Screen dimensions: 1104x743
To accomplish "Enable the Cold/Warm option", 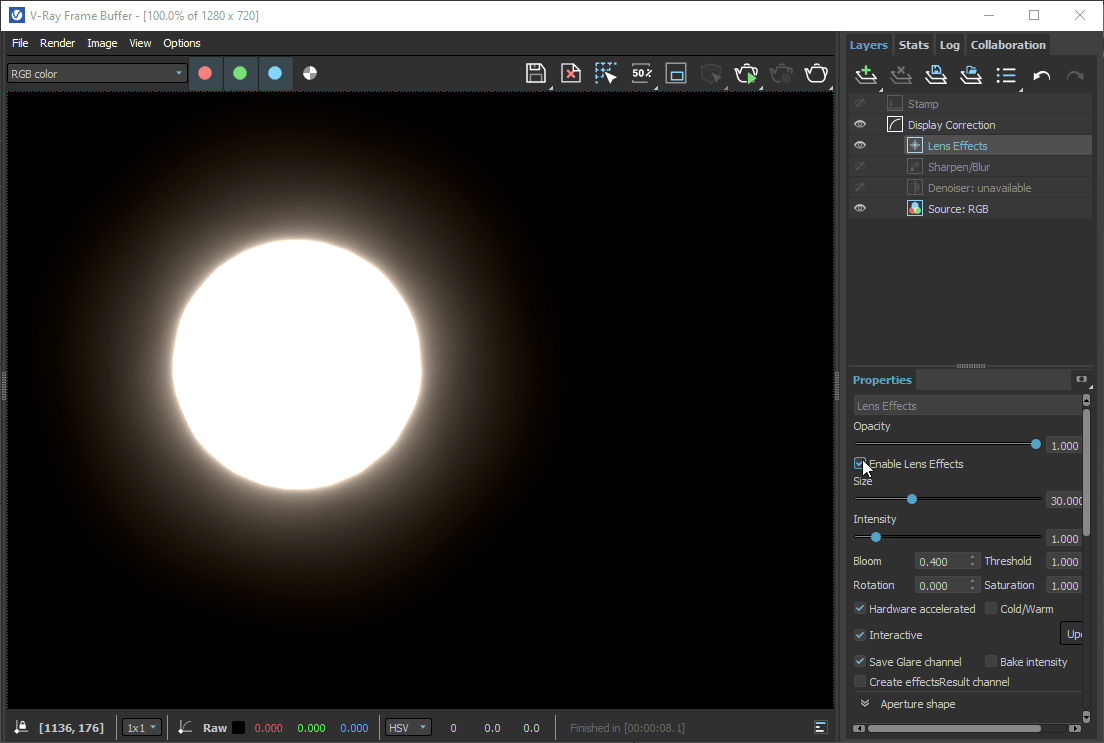I will pos(991,608).
